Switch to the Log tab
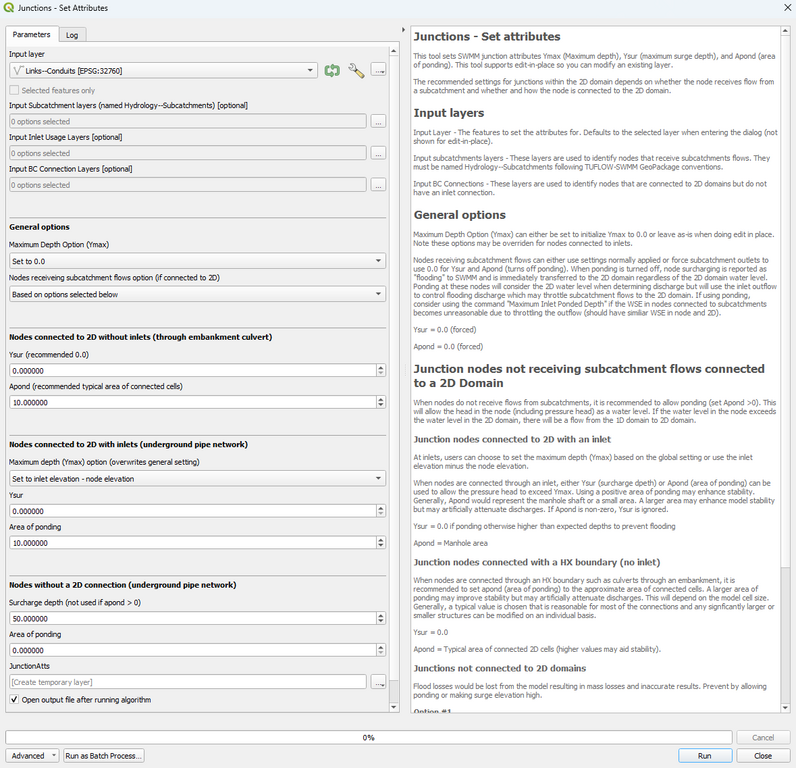796x768 pixels. pos(72,34)
